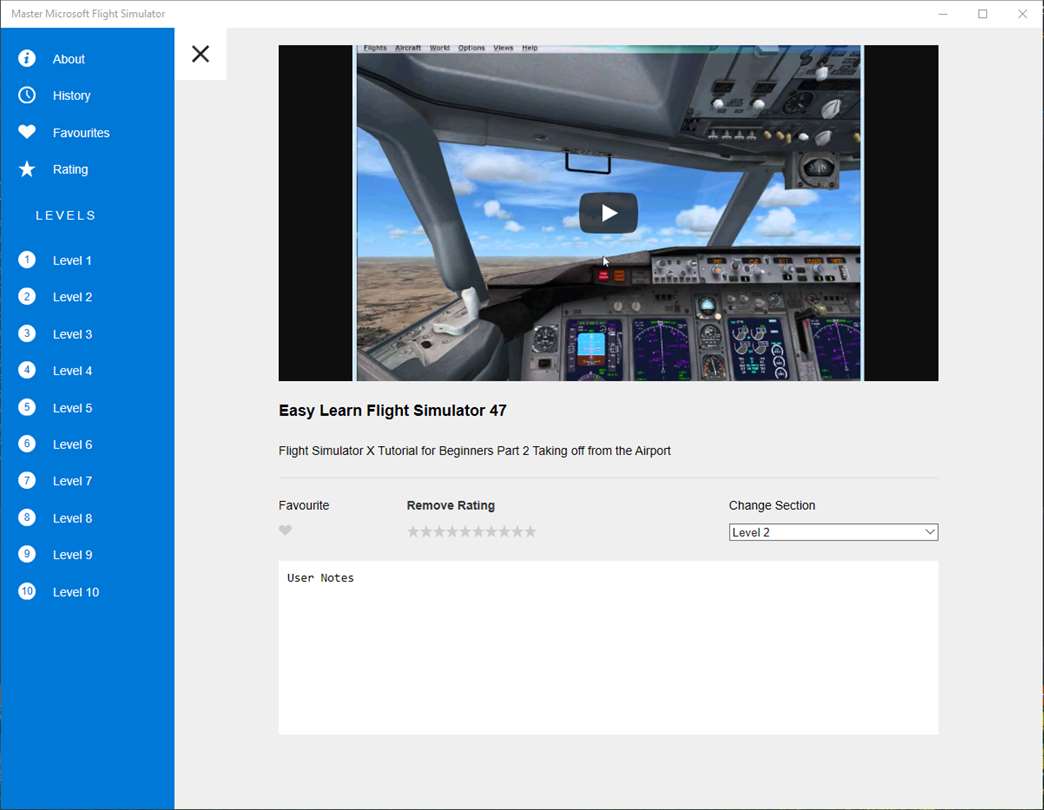
Task: Click the Level 9 numbered circle icon
Action: [x=27, y=554]
